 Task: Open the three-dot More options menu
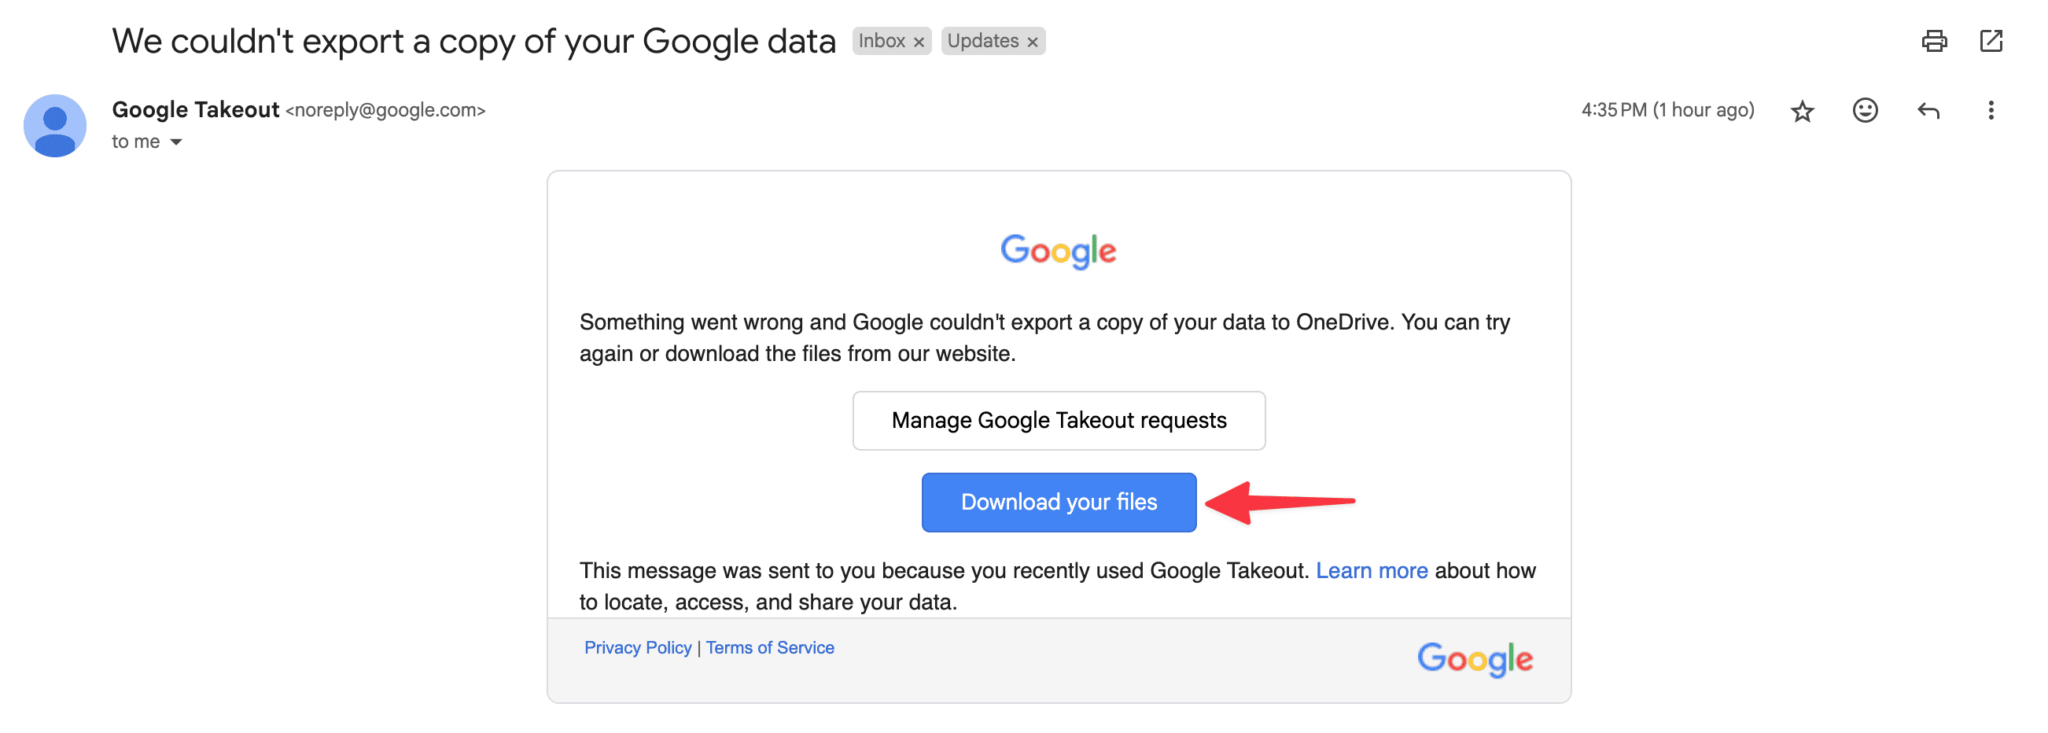point(1991,111)
